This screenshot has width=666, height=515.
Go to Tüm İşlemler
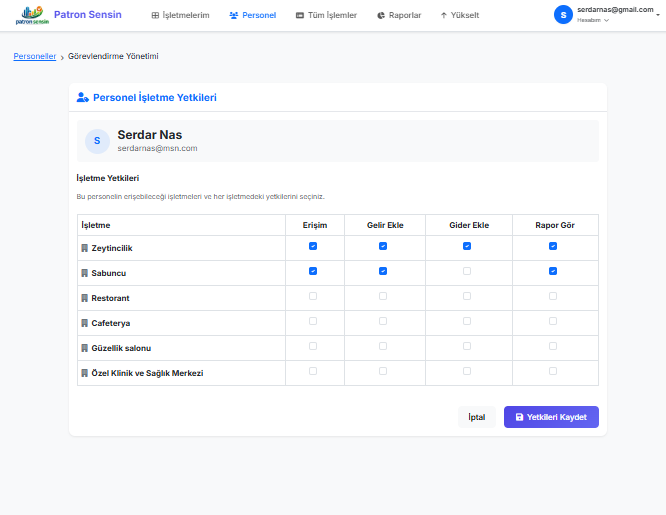click(326, 15)
